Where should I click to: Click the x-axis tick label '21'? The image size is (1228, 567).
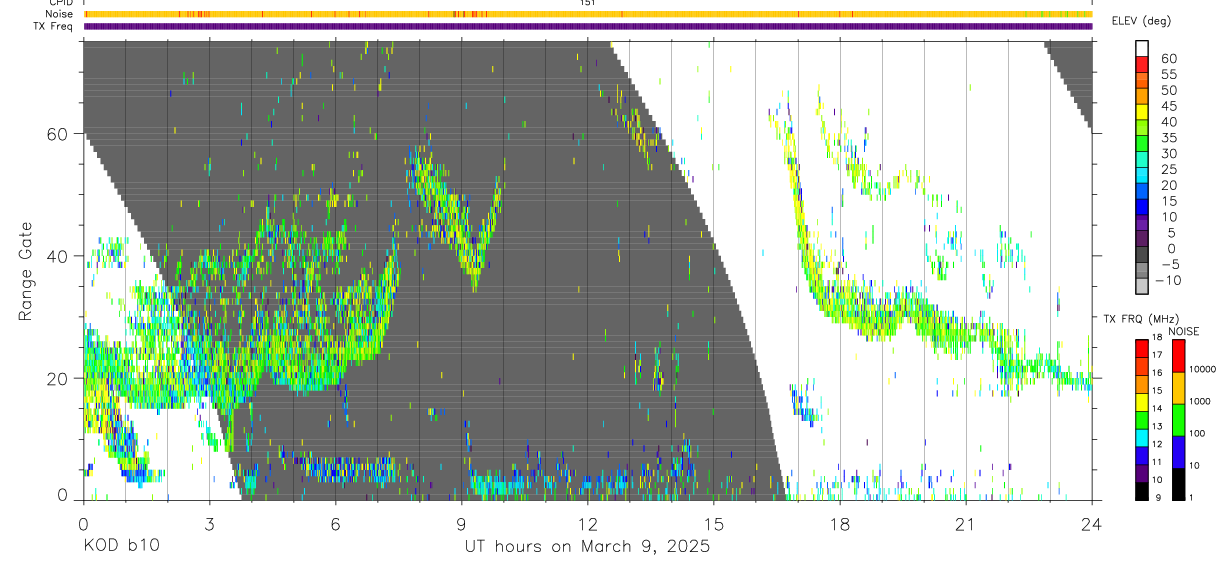tap(966, 524)
